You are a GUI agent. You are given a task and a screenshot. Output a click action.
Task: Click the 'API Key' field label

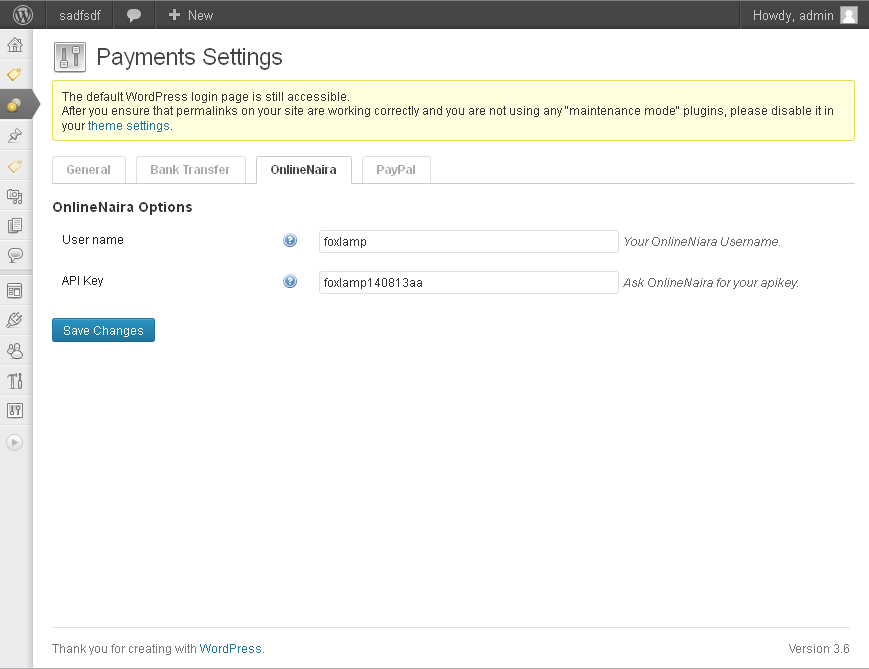[83, 281]
